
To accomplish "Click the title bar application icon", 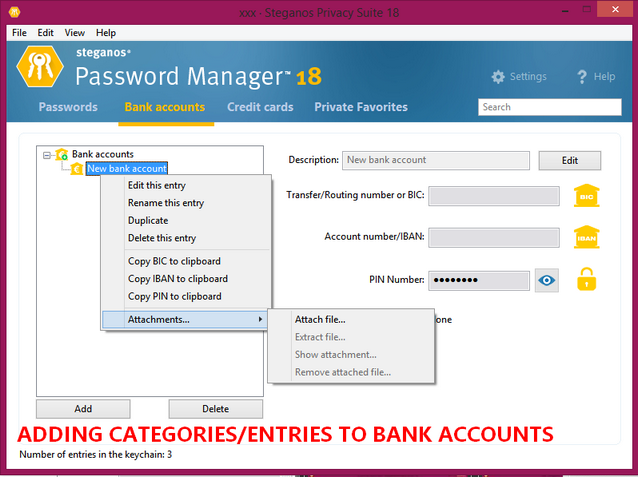I will pos(15,12).
